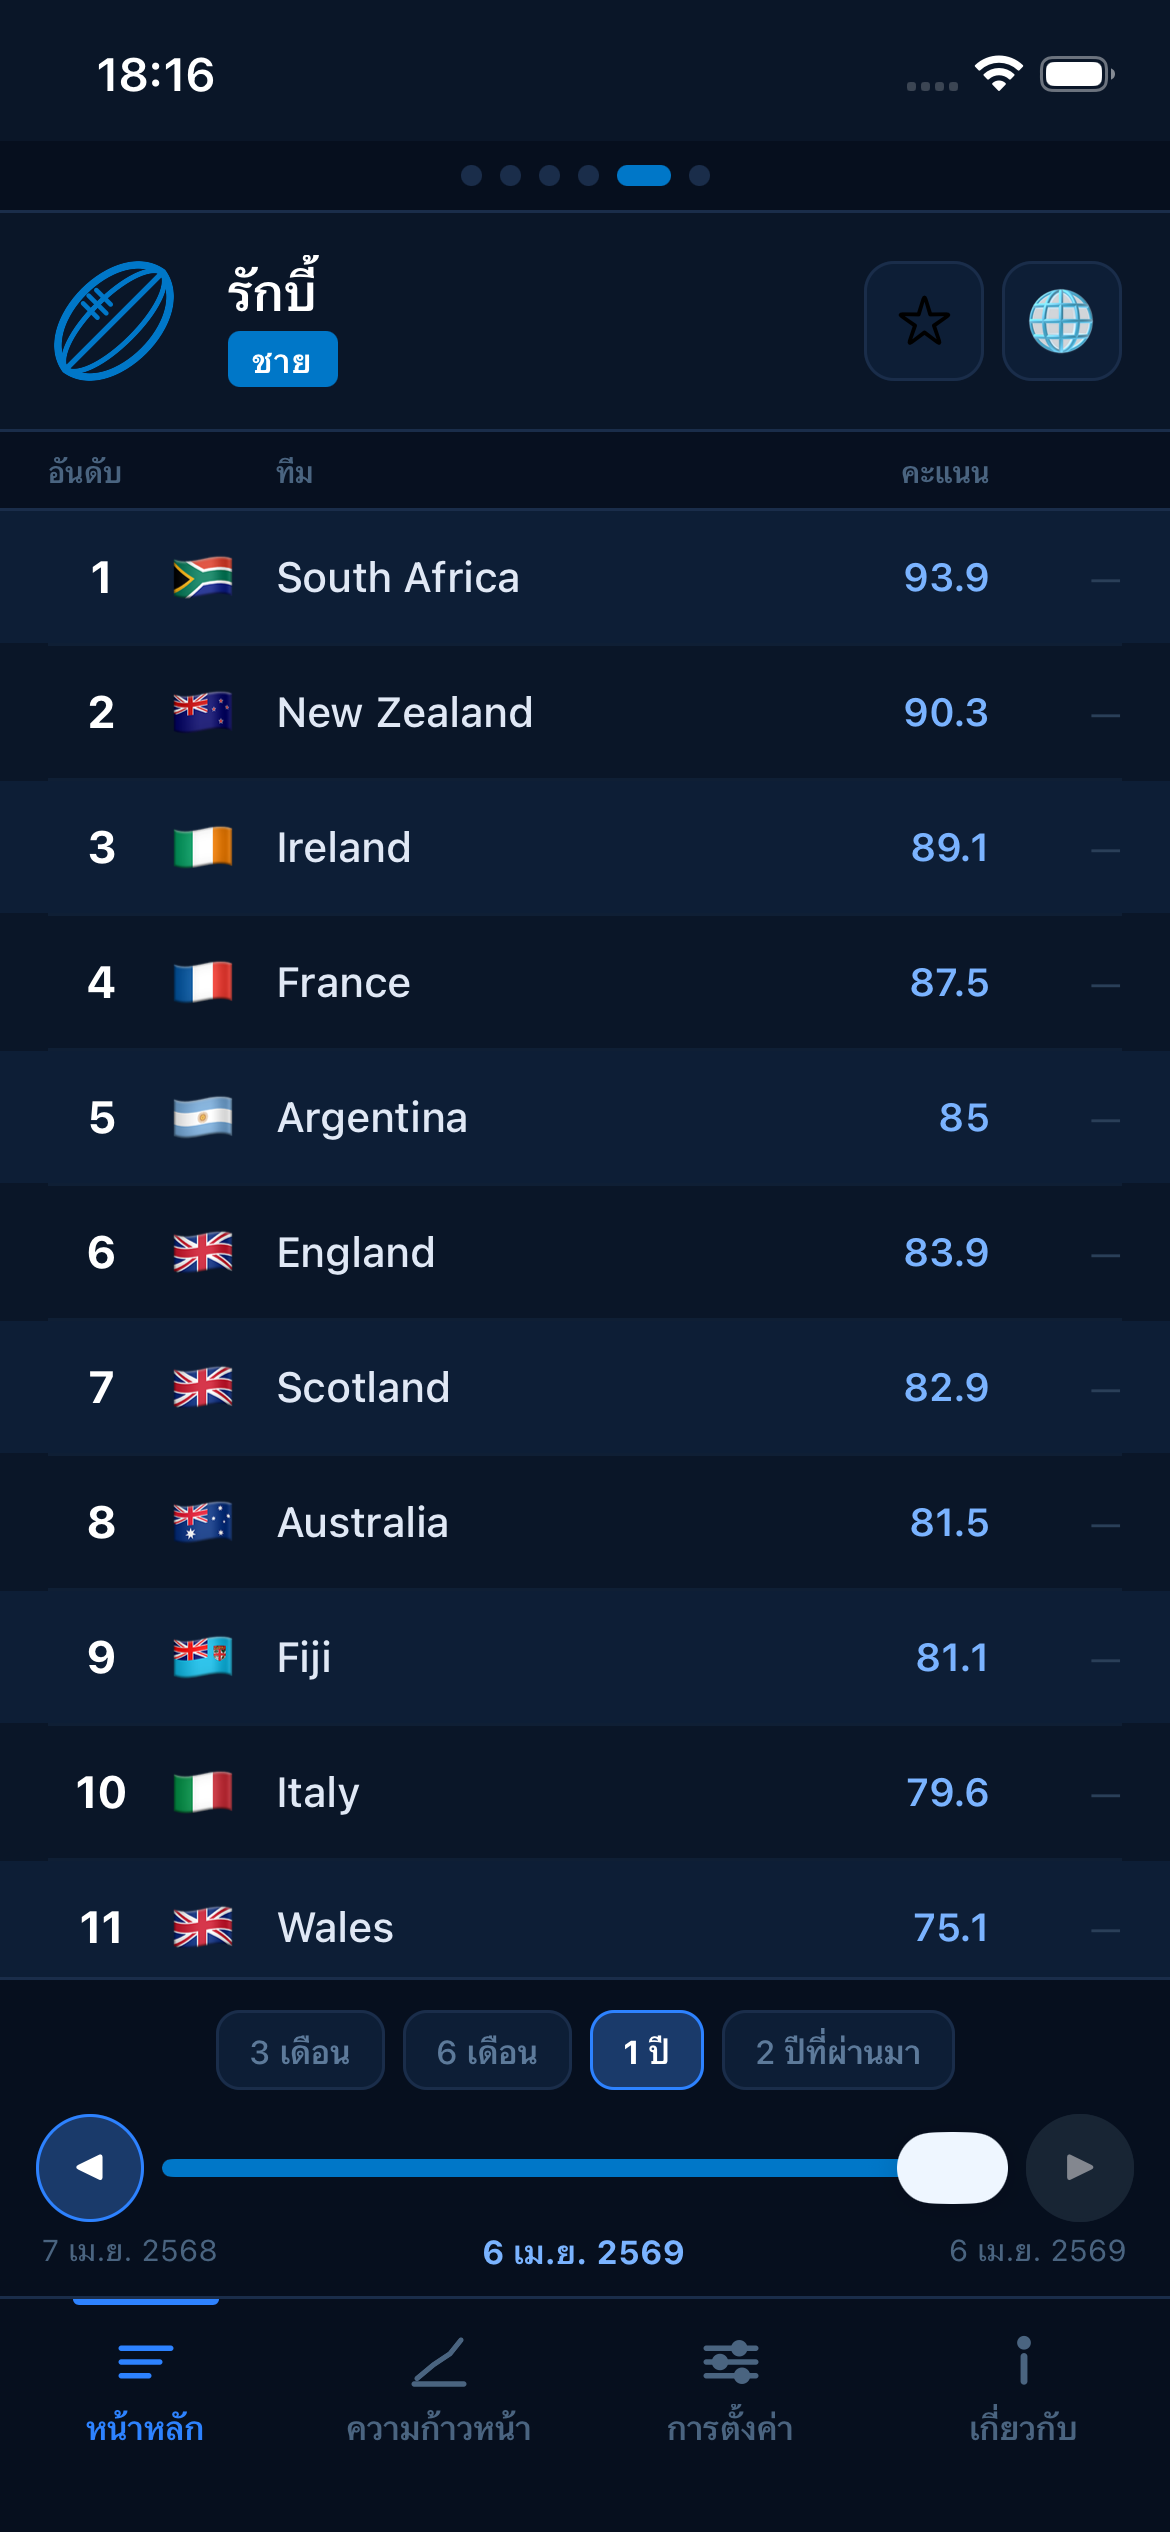
Task: Select the 2 ปีที่ผ่านมา time range
Action: (838, 2049)
